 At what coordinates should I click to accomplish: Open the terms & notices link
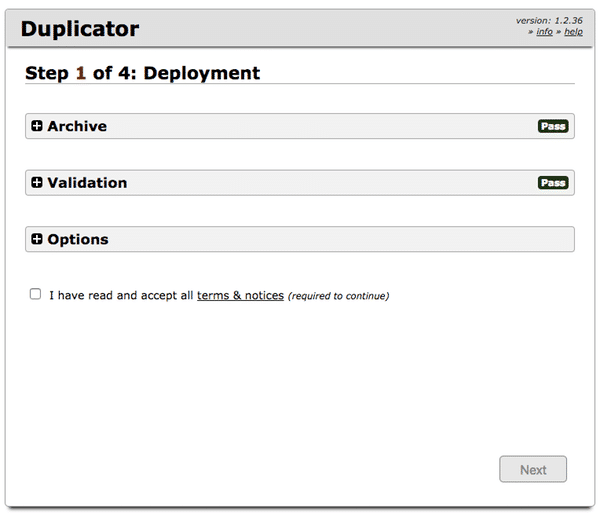[x=240, y=296]
